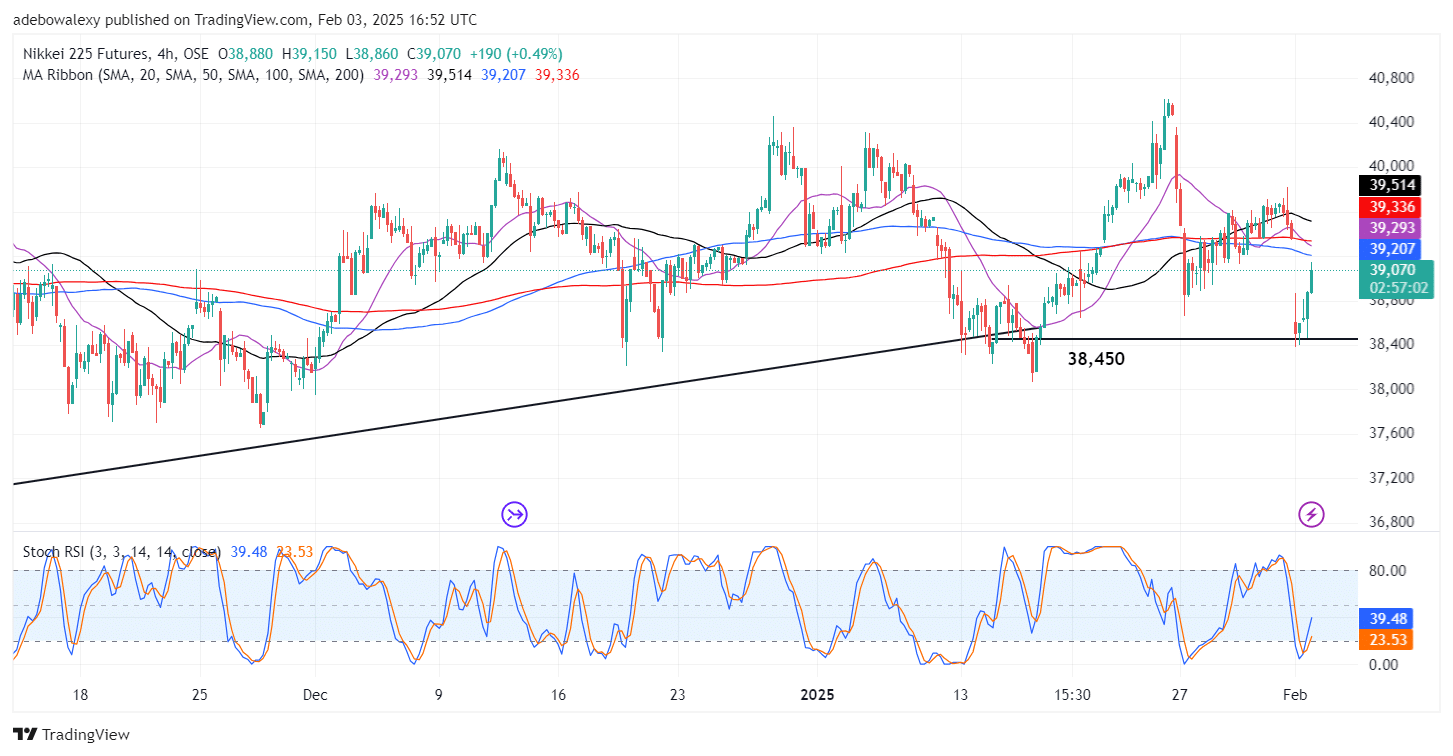Viewport: 1453px width, 756px height.
Task: Click the 40,800 price axis label
Action: coord(1390,77)
